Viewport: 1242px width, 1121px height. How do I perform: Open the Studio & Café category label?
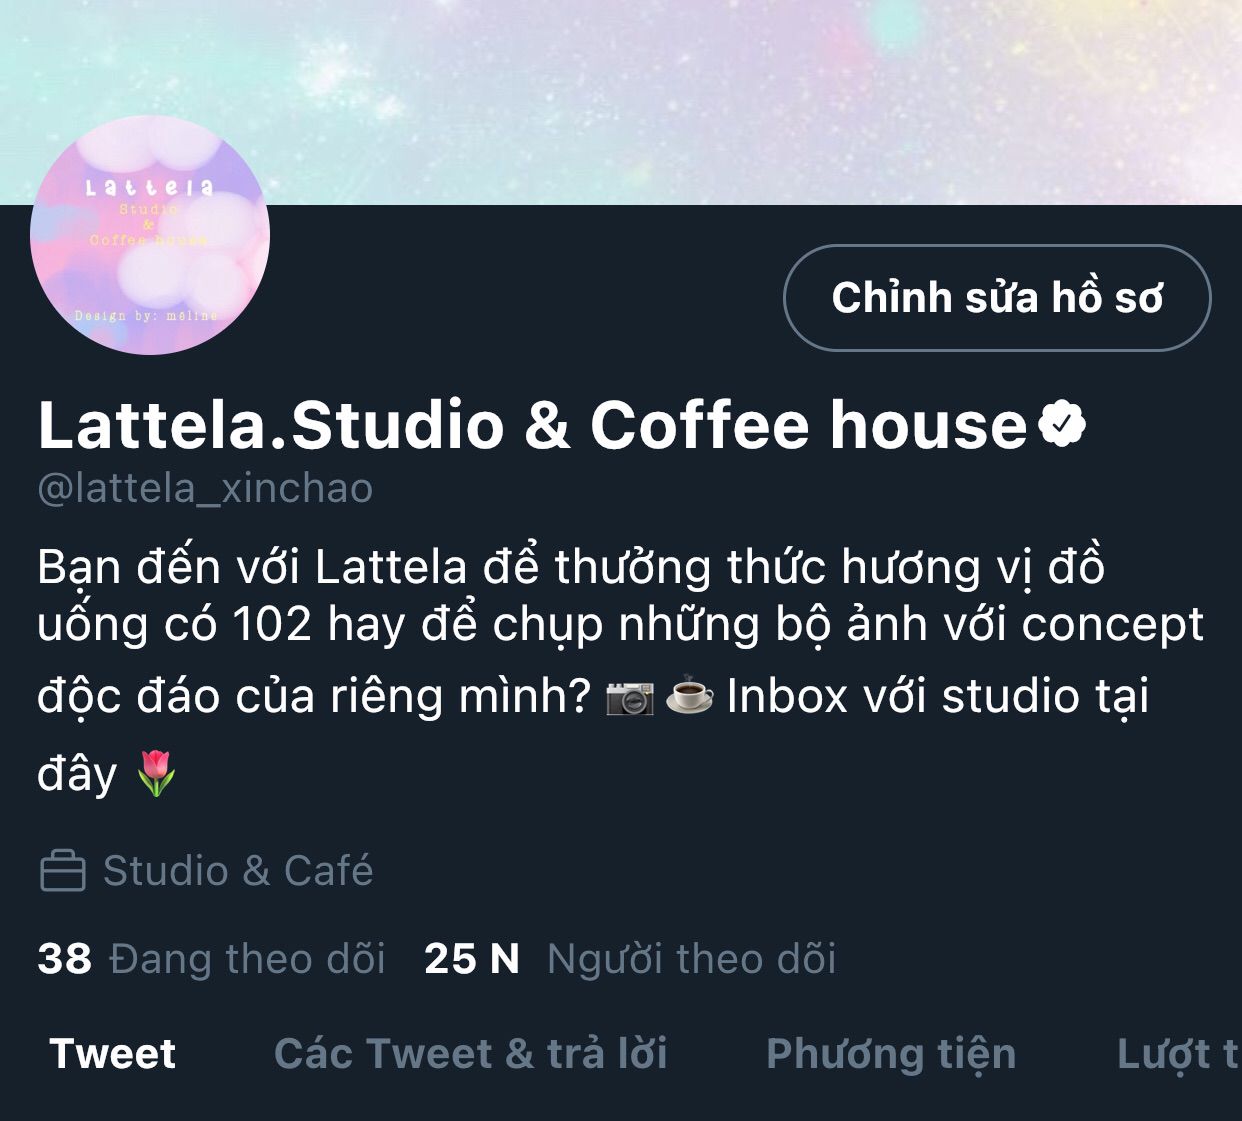[x=238, y=871]
